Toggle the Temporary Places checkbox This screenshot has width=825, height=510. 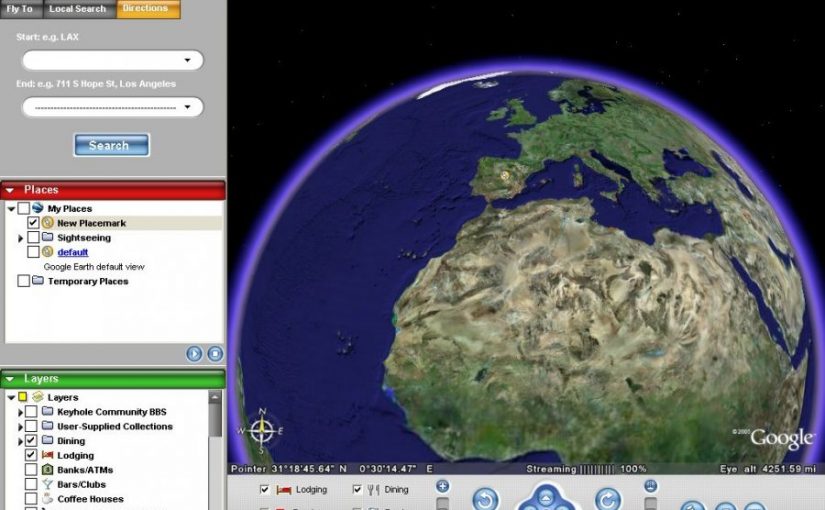pyautogui.click(x=23, y=281)
